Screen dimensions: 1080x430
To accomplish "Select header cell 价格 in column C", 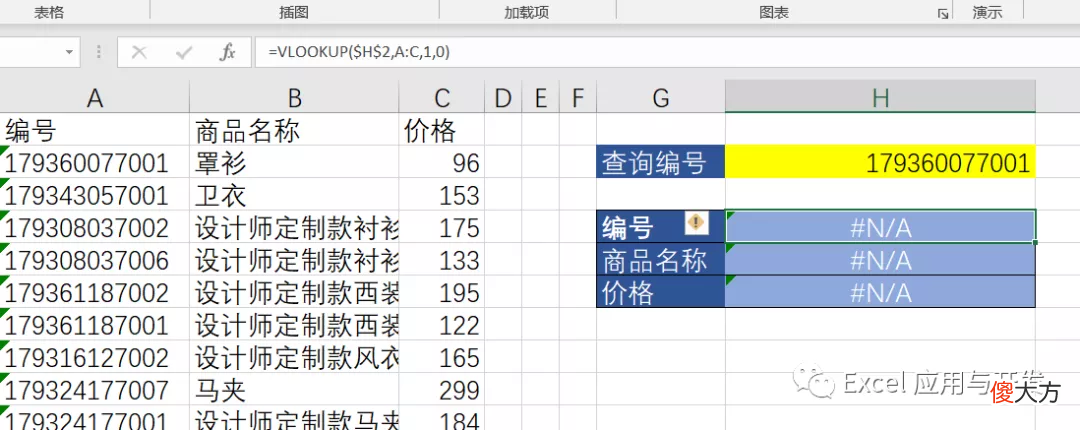I will pos(442,130).
